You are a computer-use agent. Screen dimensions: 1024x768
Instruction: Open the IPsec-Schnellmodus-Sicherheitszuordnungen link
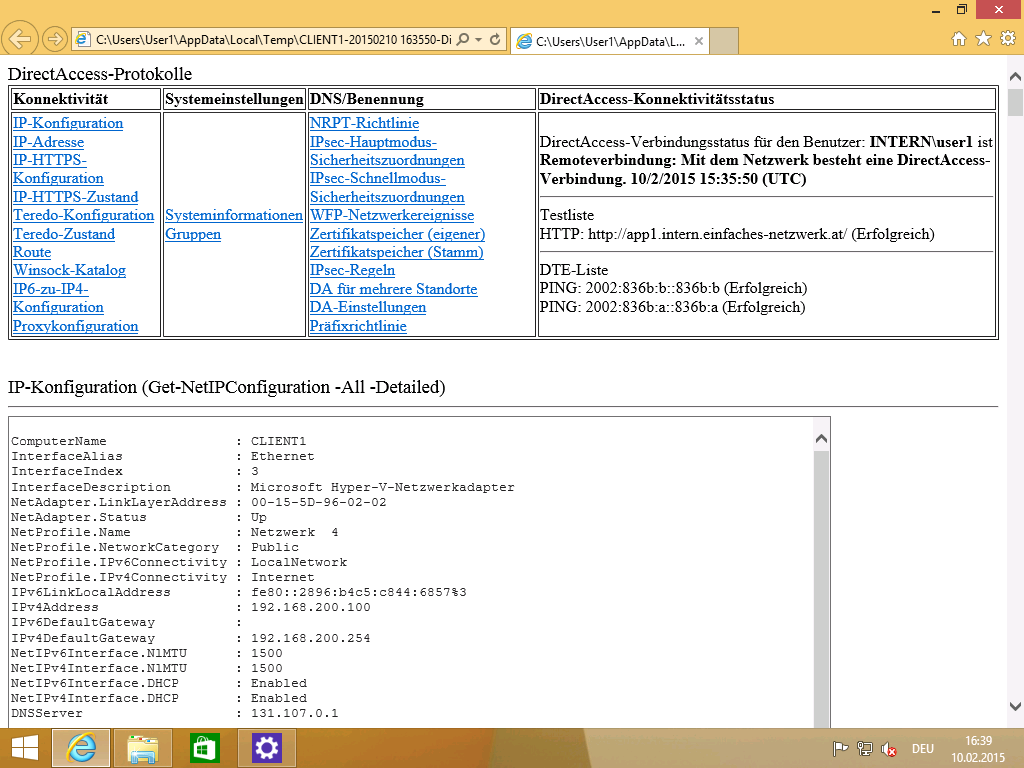coord(387,187)
